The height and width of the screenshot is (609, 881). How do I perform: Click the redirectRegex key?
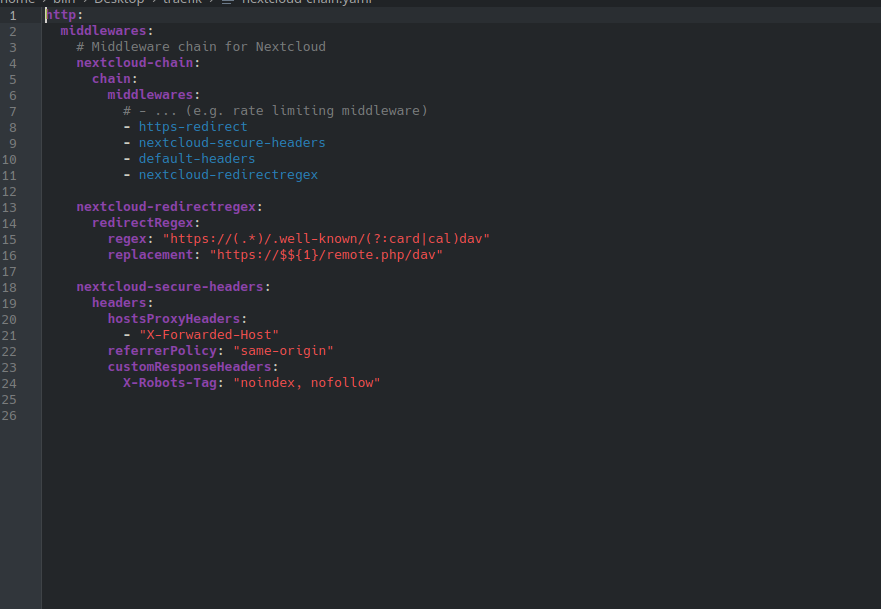pos(143,223)
